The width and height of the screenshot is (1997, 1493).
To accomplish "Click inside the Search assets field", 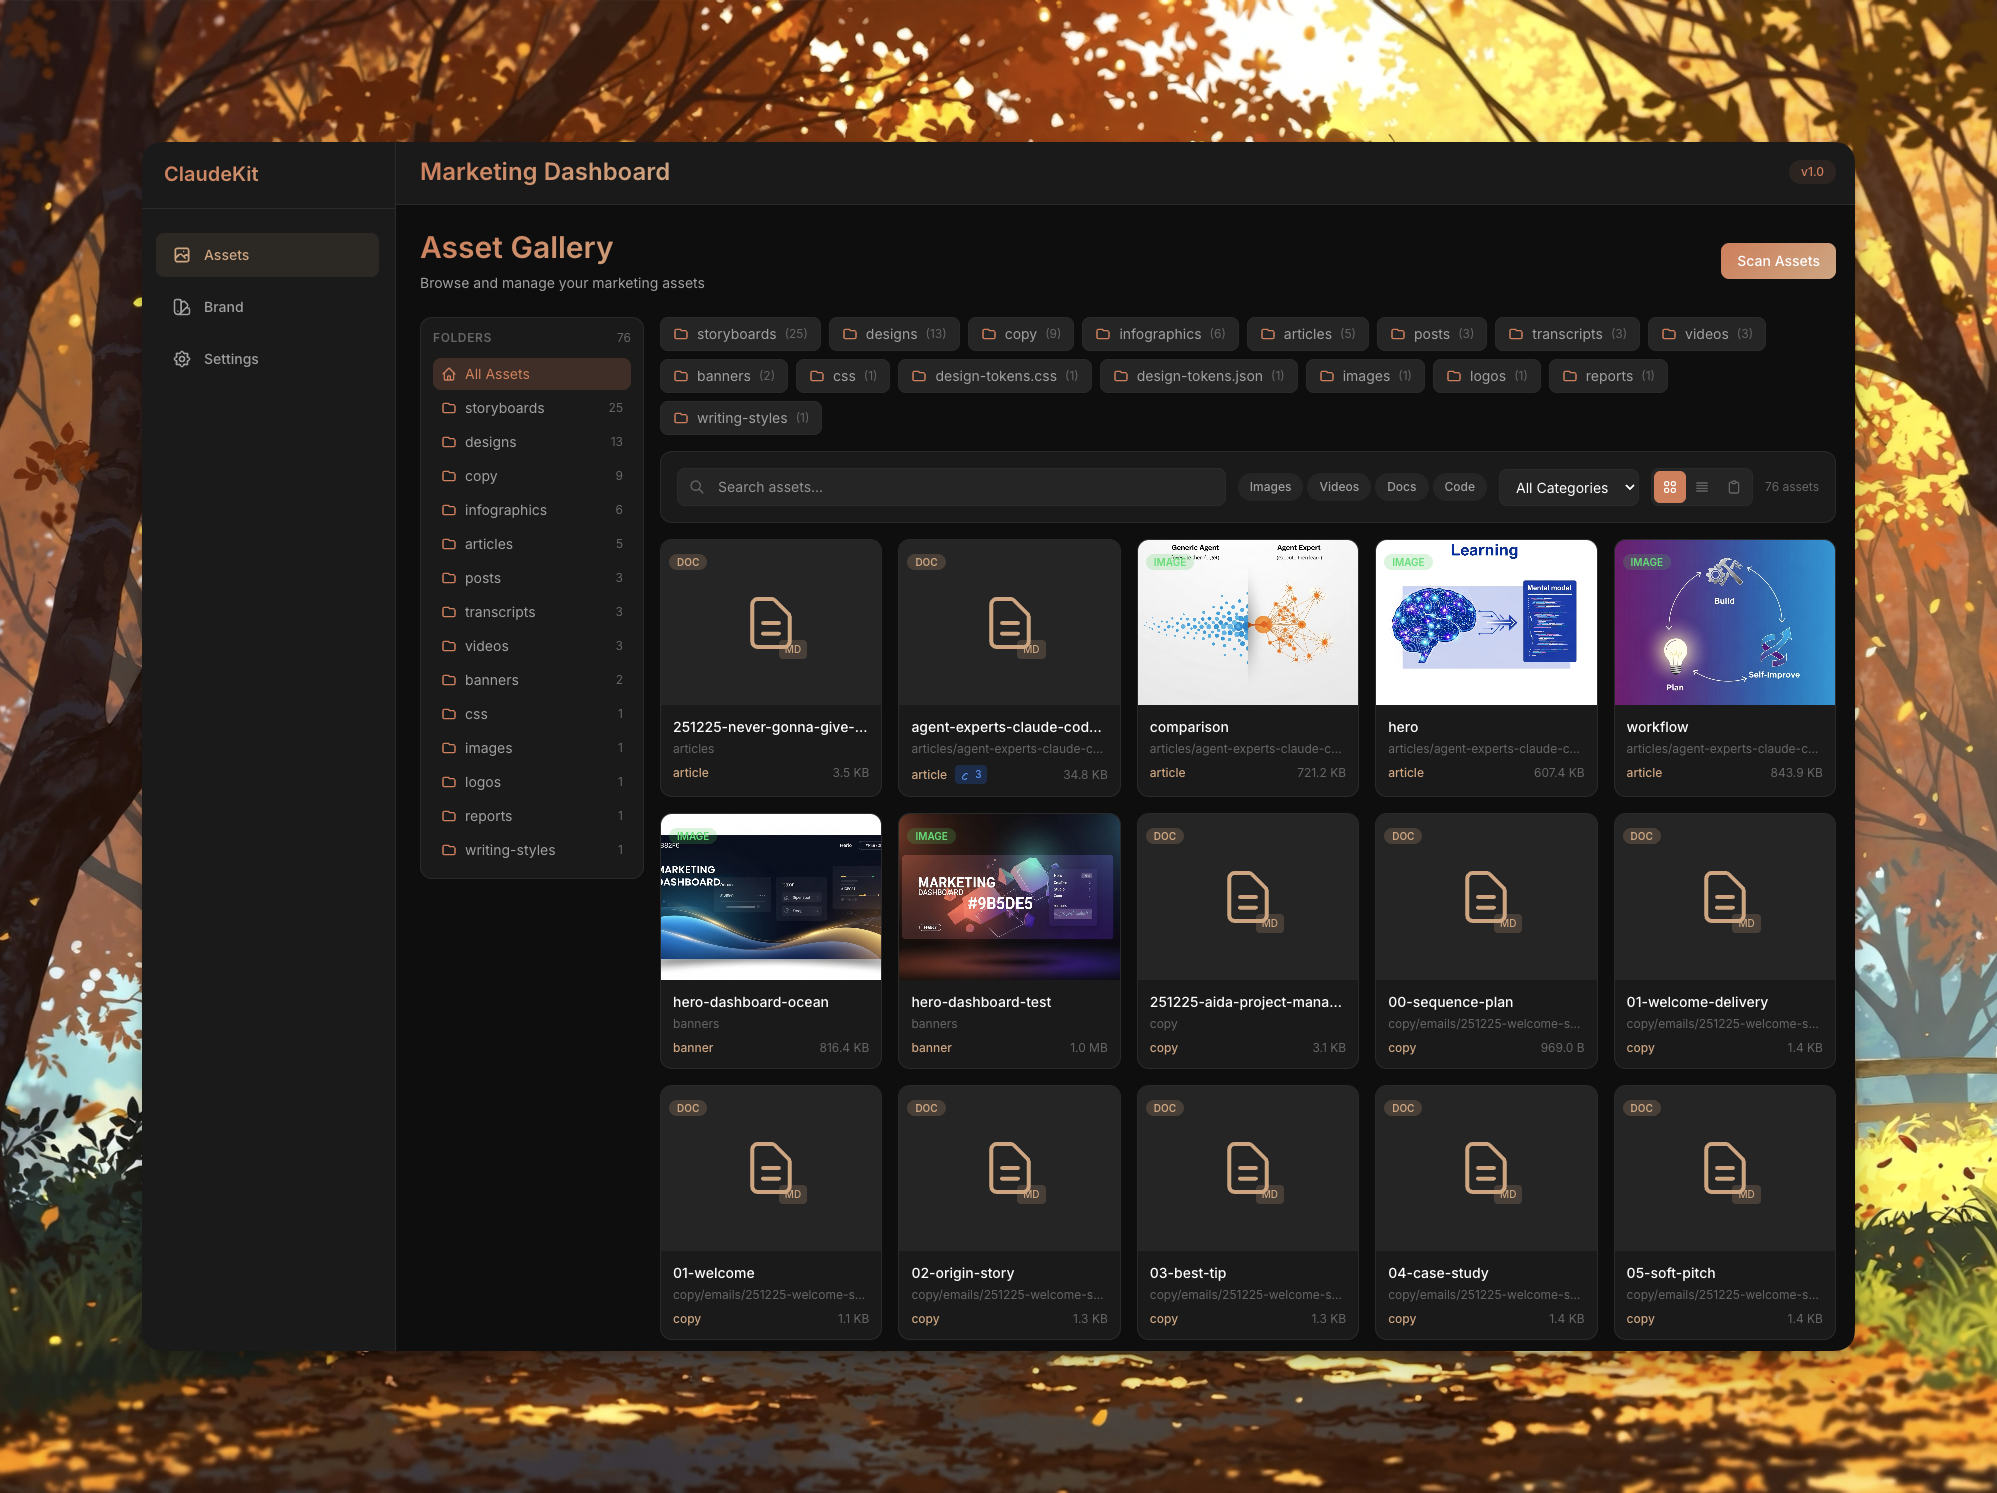I will point(950,487).
